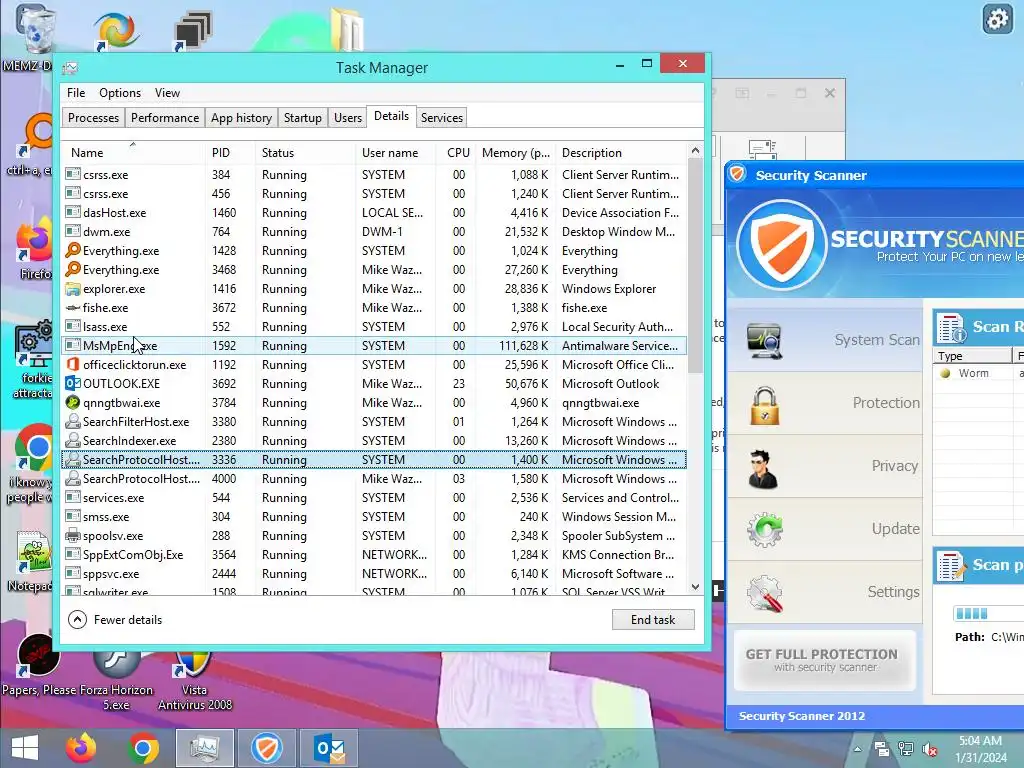This screenshot has height=768, width=1024.
Task: Sort by the Name column header
Action: 133,152
